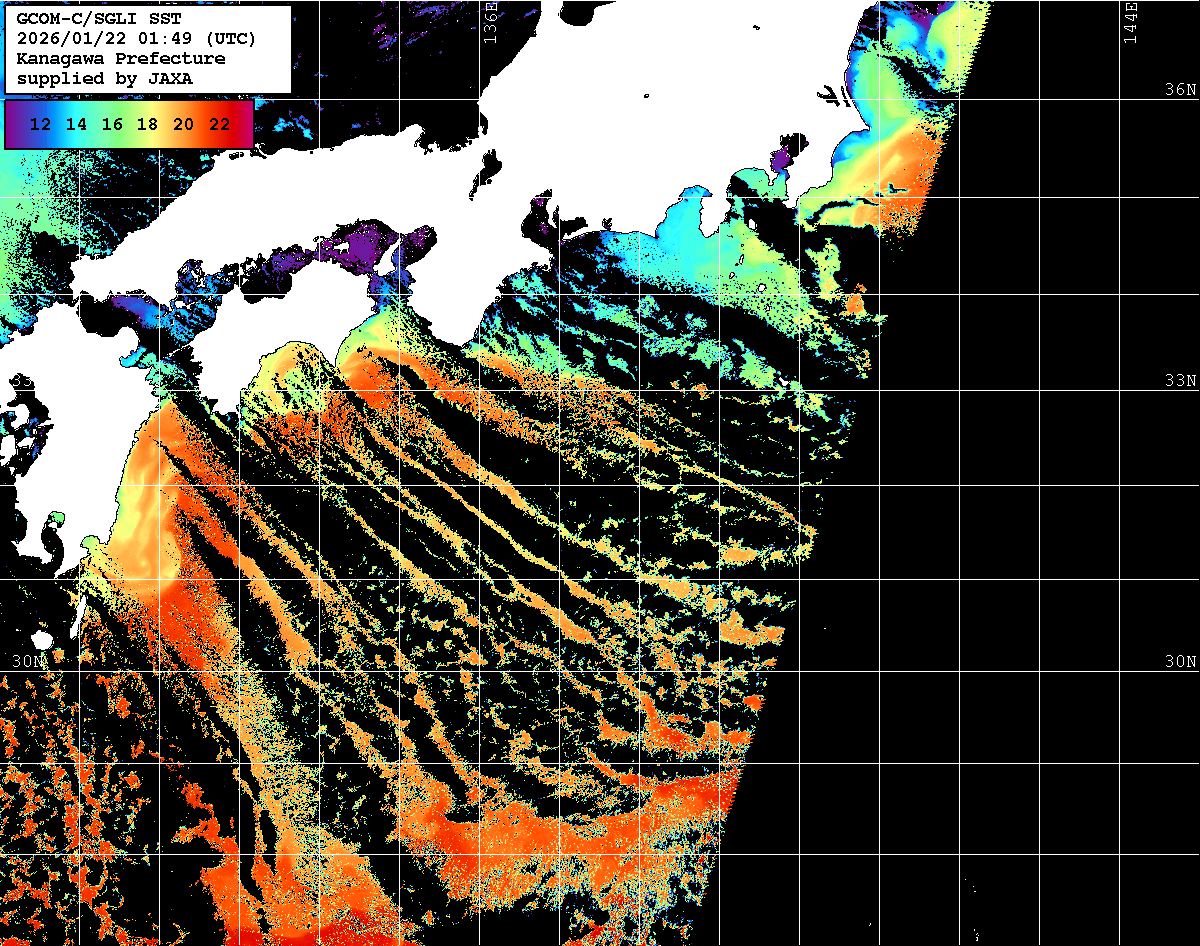This screenshot has height=946, width=1200.
Task: Click the 30N latitude label on left edge
Action: click(29, 662)
